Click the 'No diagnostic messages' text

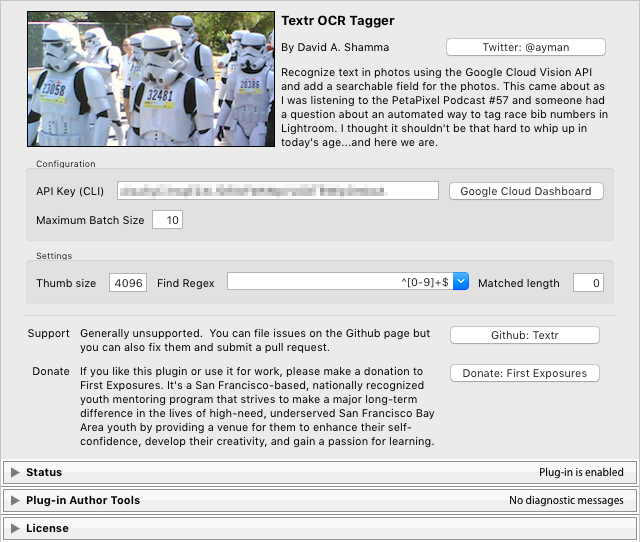click(566, 500)
